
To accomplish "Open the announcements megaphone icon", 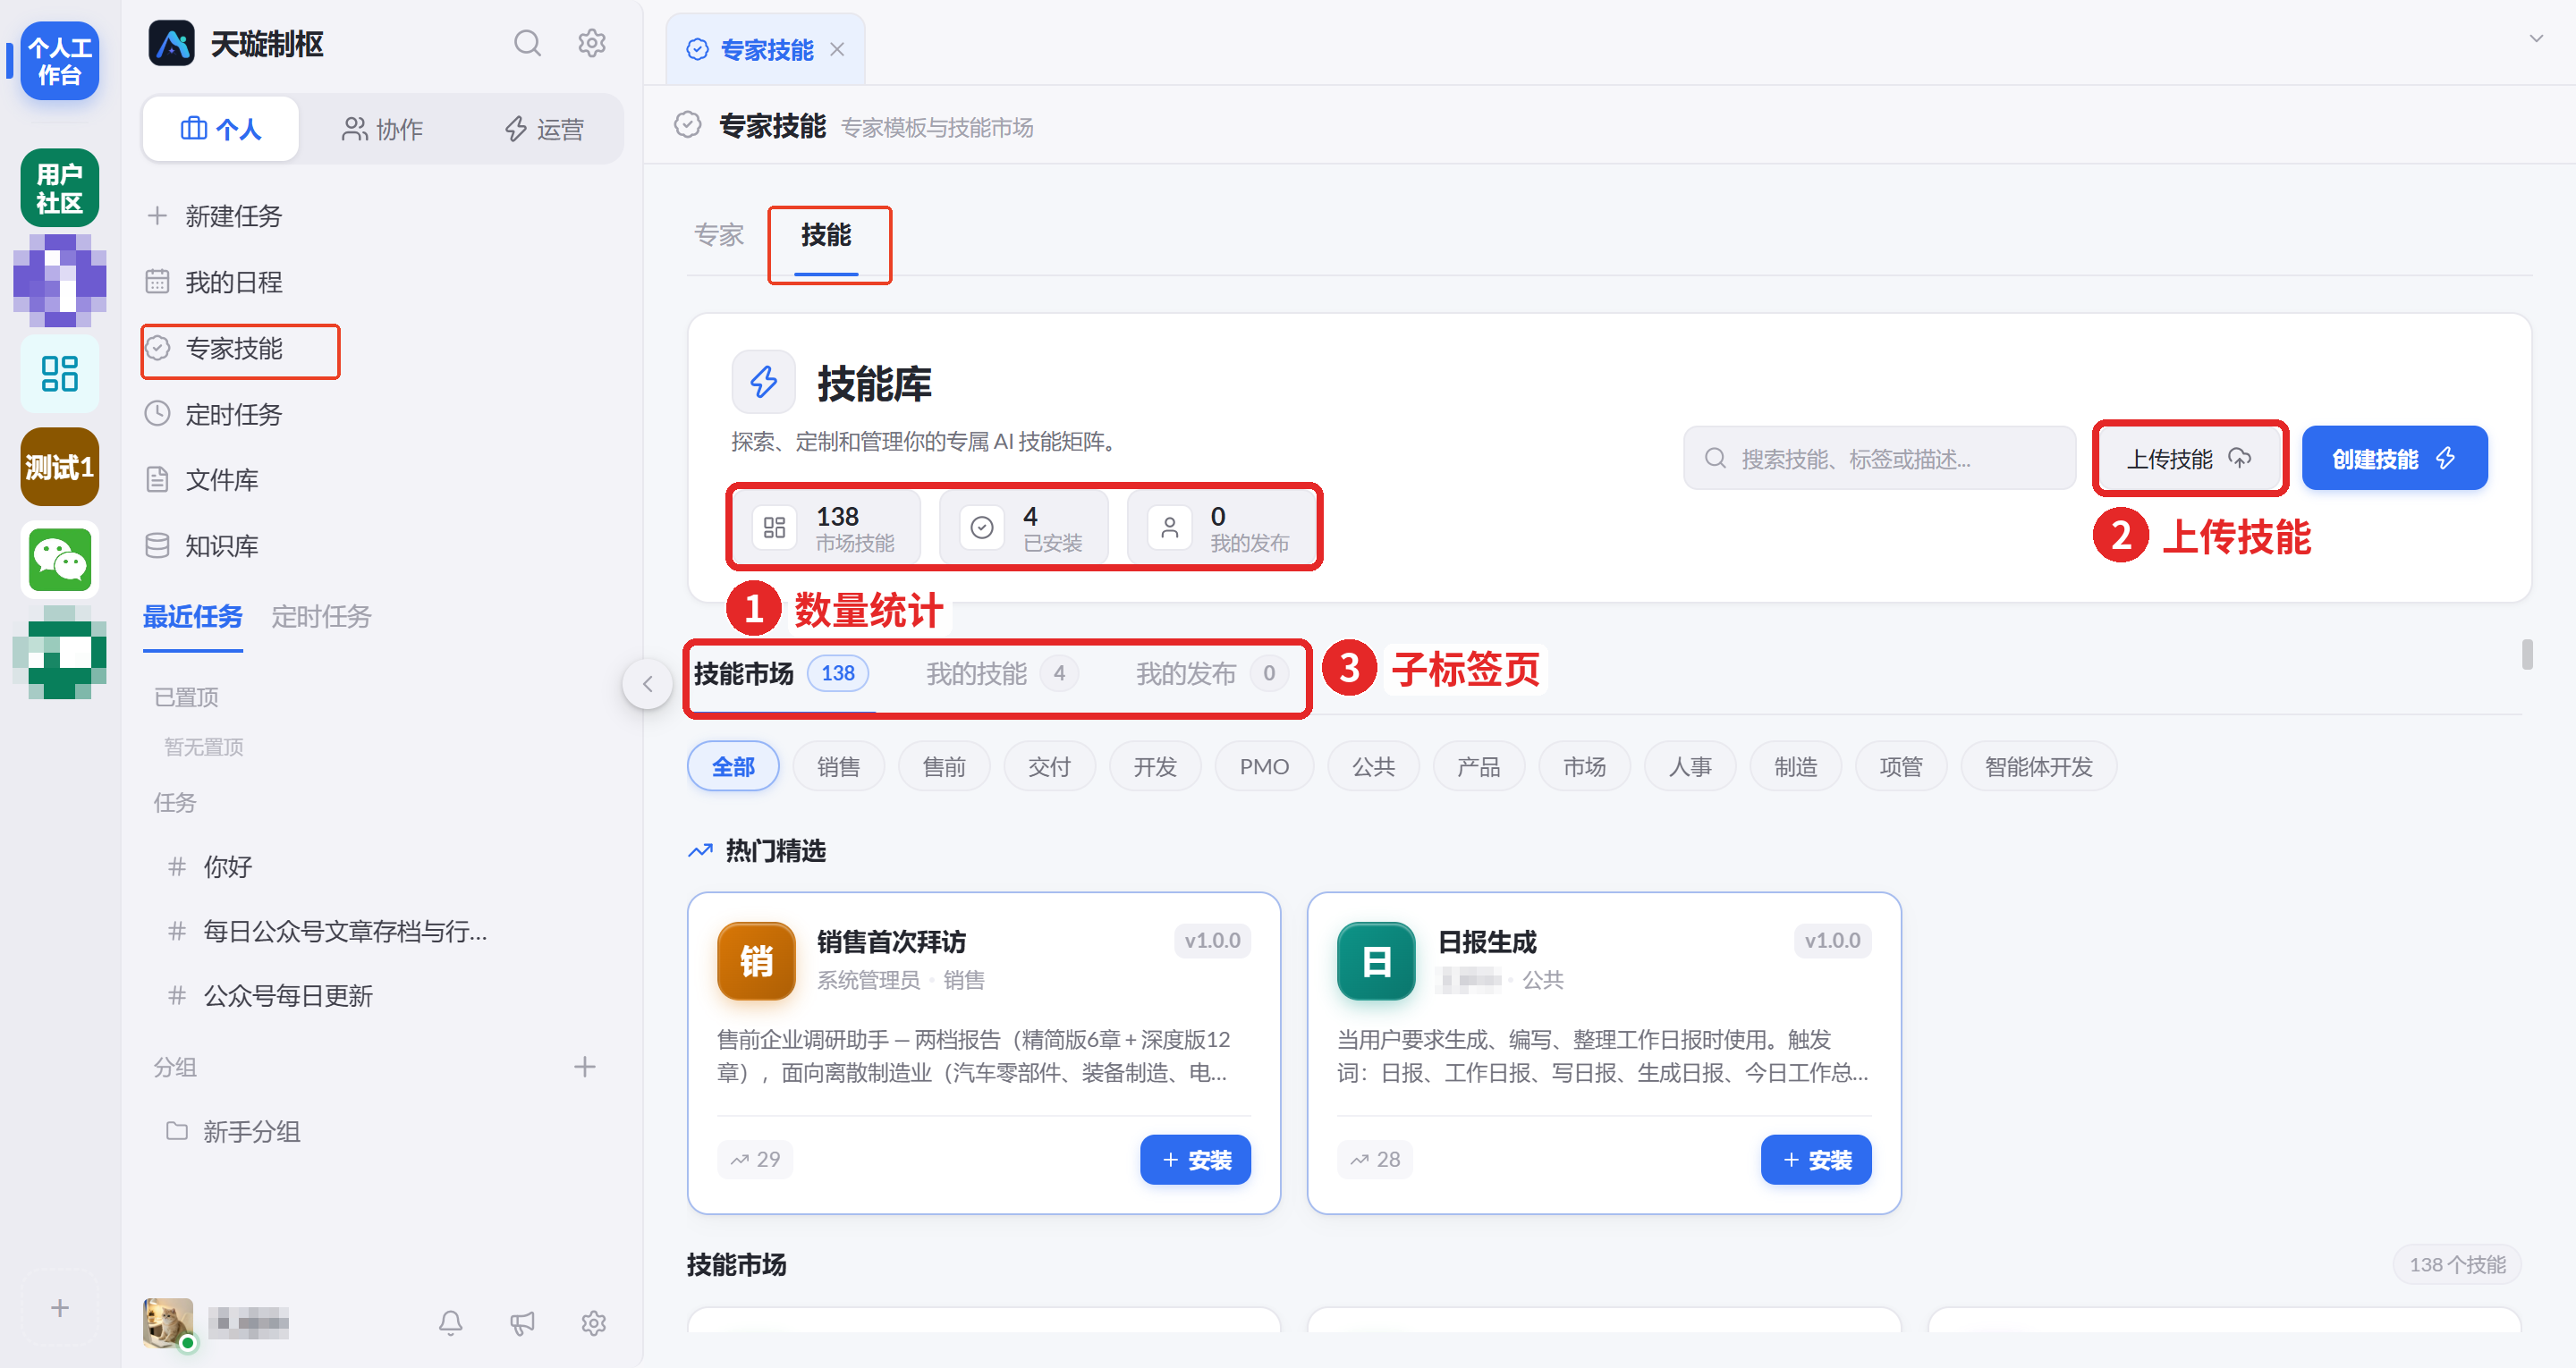I will [522, 1323].
